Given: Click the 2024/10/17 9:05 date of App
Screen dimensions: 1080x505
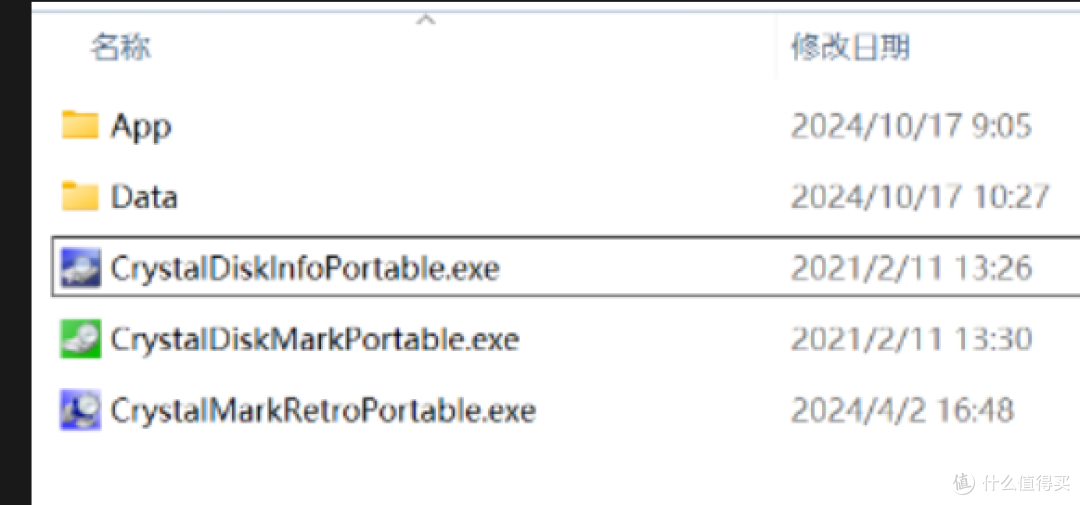Looking at the screenshot, I should [x=911, y=126].
